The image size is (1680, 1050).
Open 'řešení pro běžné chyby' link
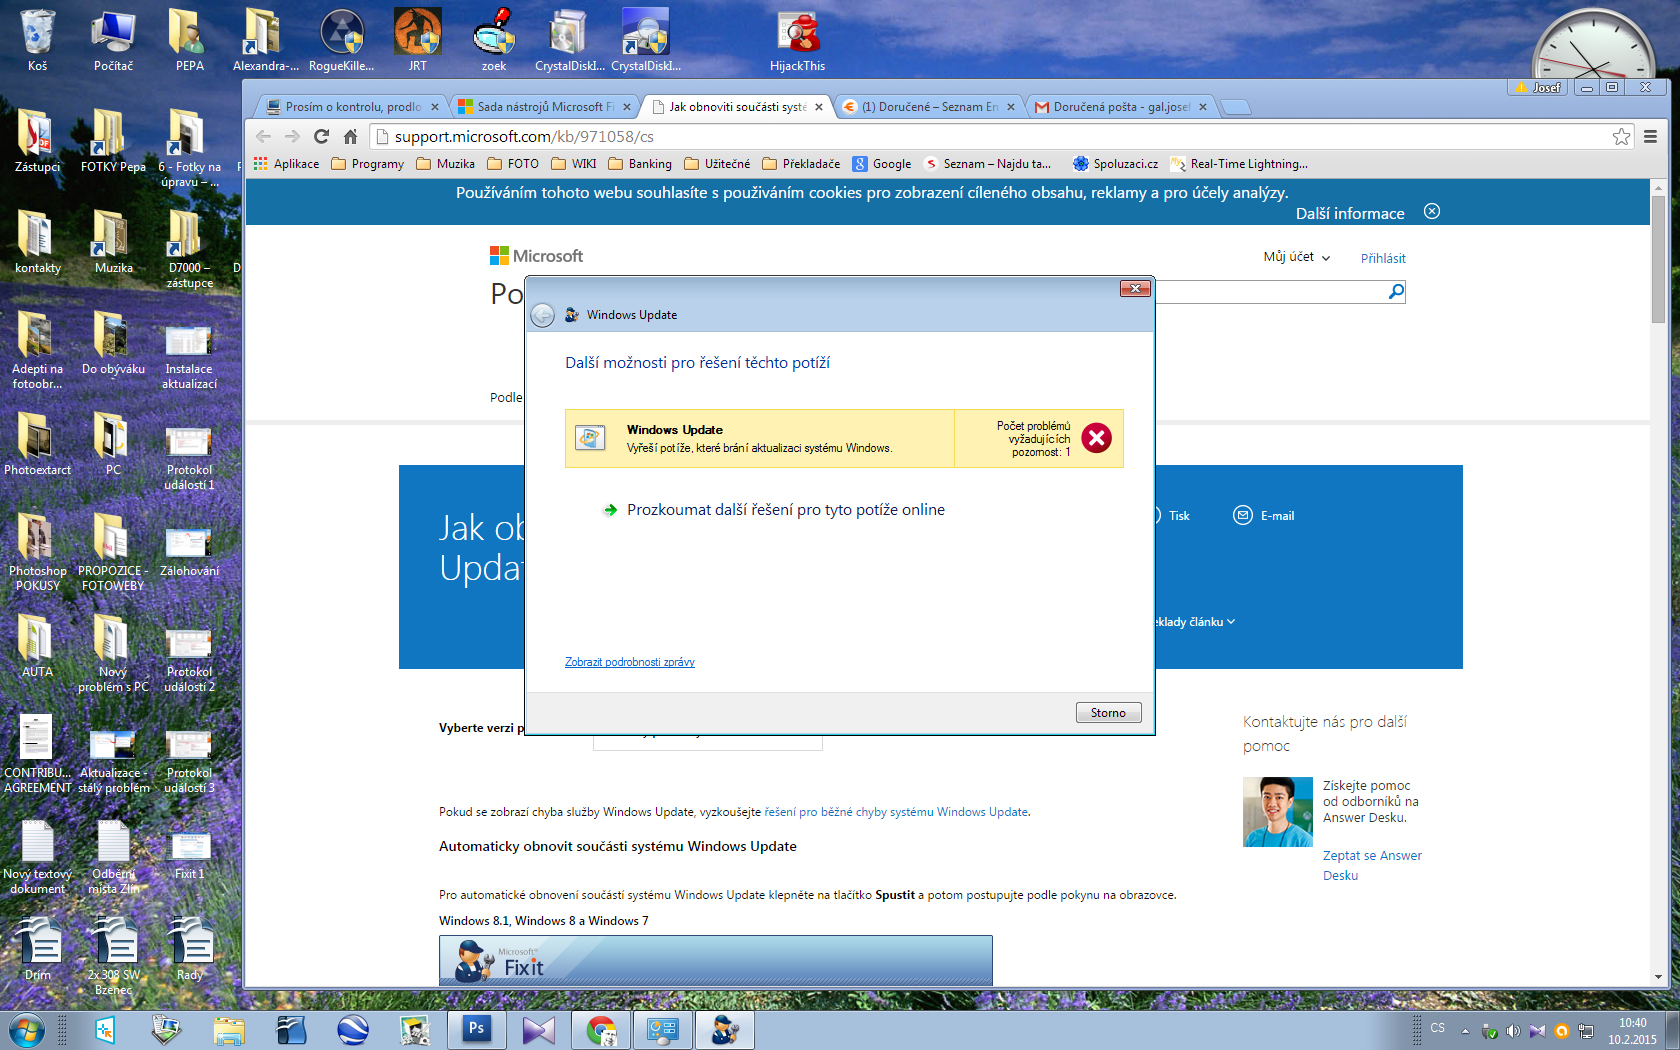(x=896, y=812)
